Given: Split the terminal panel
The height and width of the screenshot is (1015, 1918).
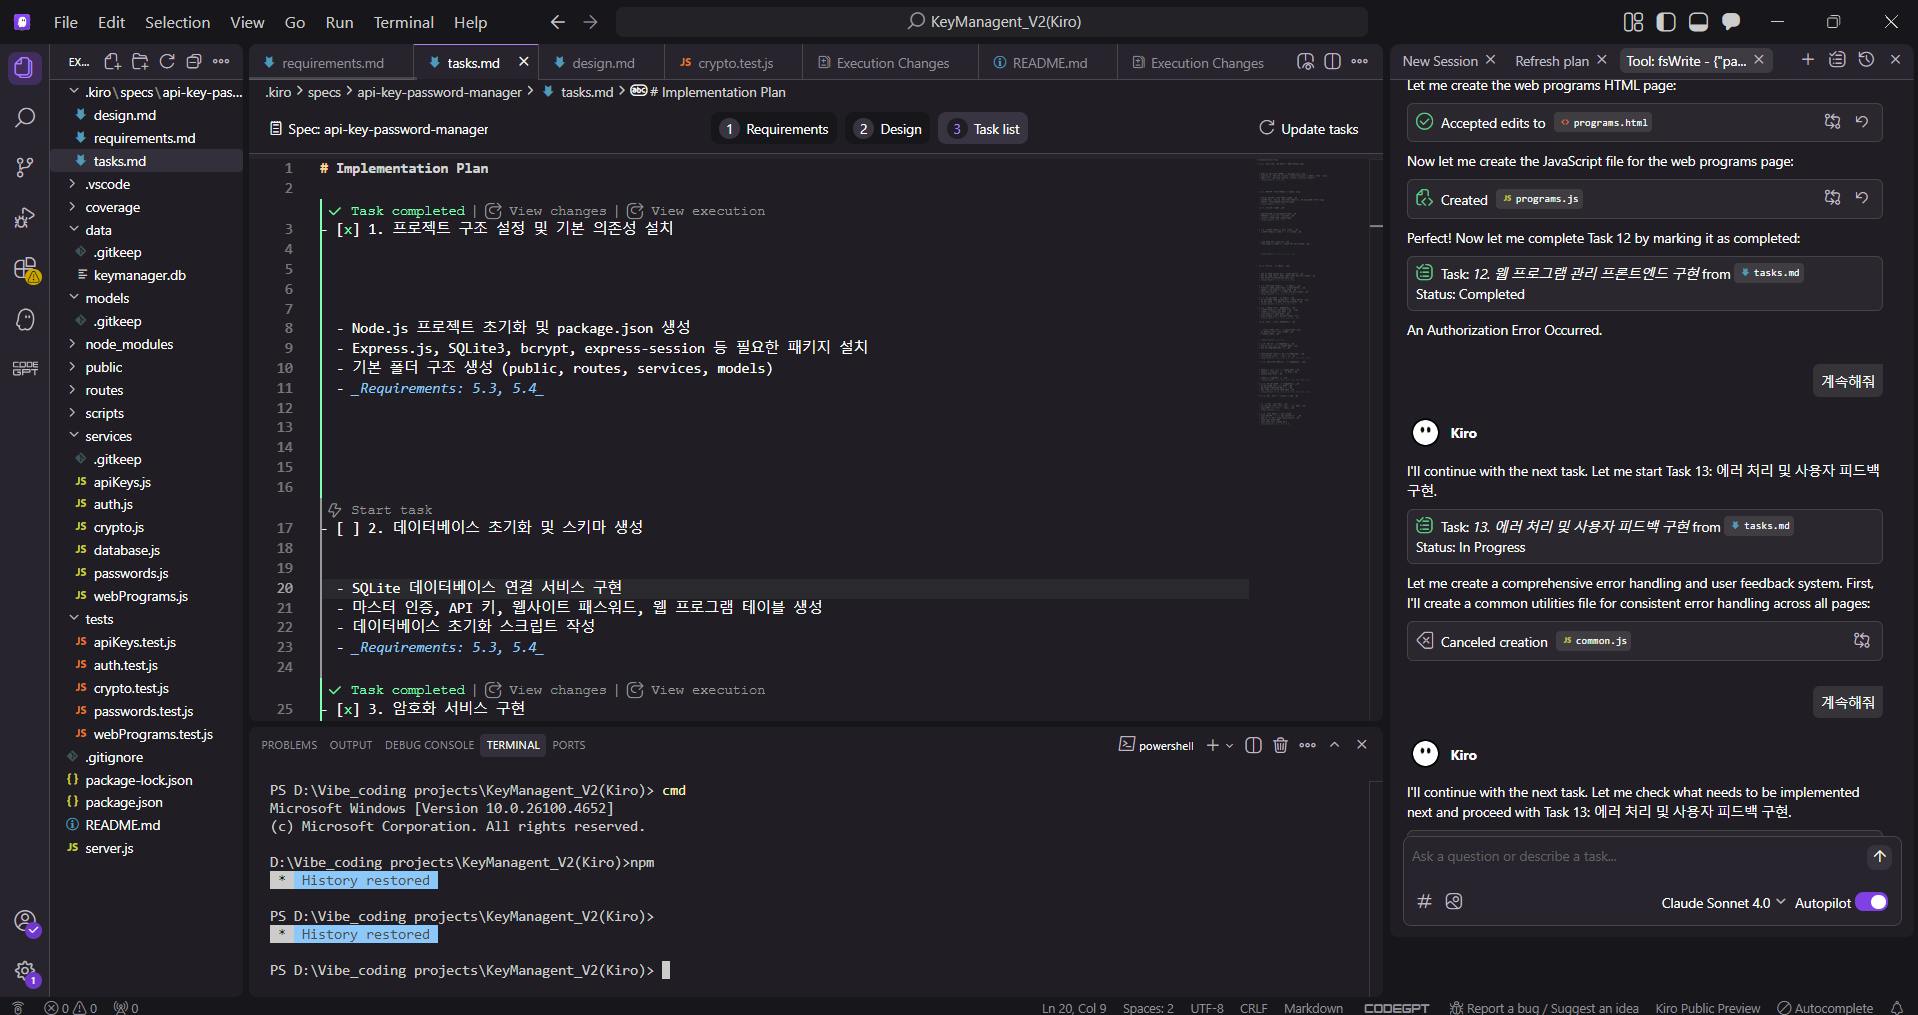Looking at the screenshot, I should pos(1253,745).
